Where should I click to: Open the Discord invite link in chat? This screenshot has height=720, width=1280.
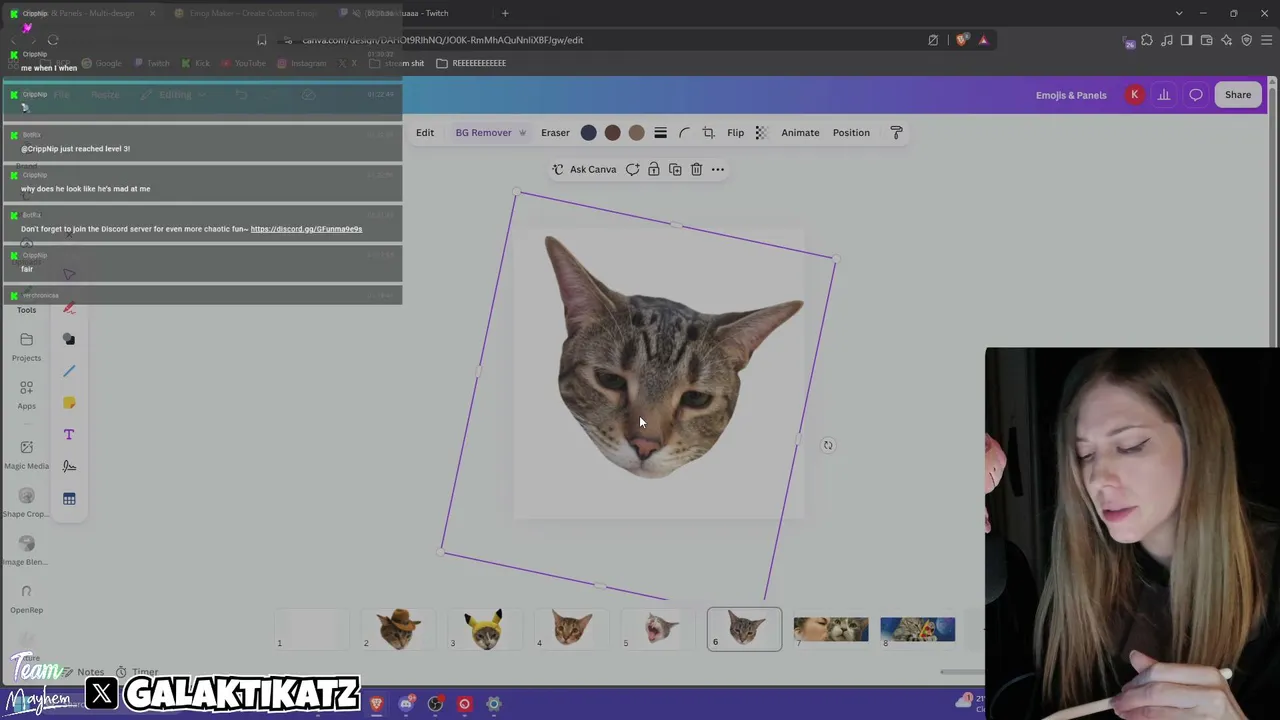click(x=306, y=229)
